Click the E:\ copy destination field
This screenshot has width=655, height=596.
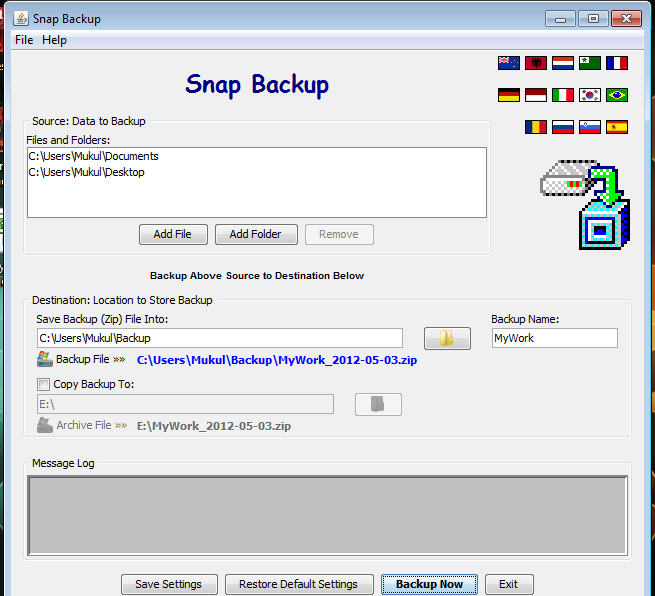click(x=185, y=404)
